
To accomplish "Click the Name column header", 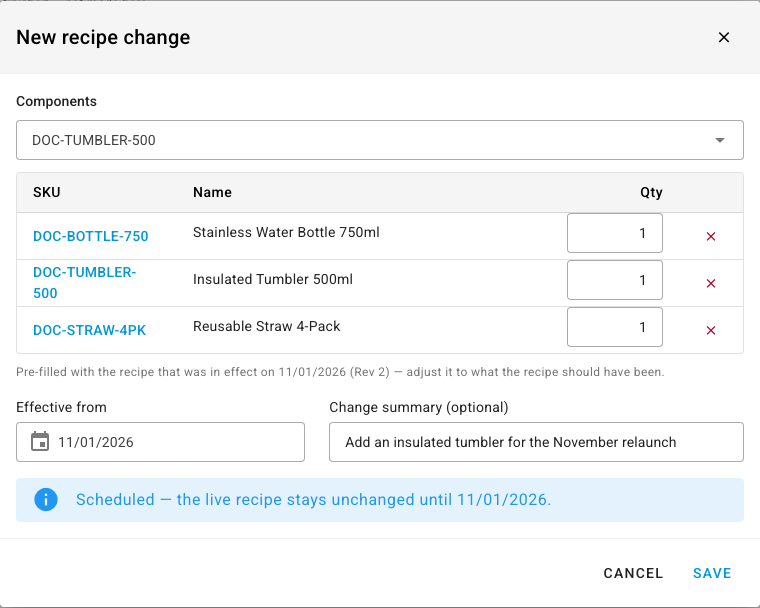I will [212, 192].
